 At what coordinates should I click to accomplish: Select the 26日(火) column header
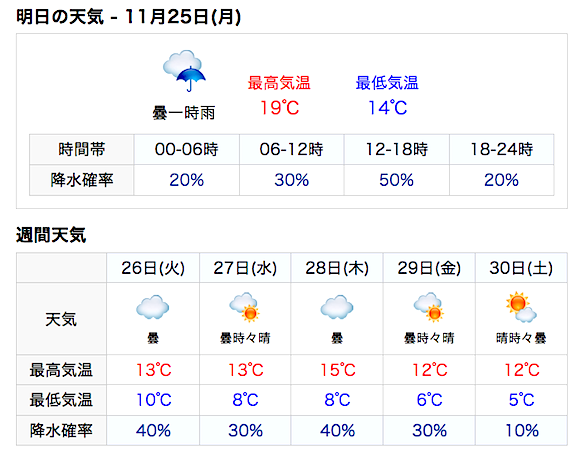pos(153,268)
